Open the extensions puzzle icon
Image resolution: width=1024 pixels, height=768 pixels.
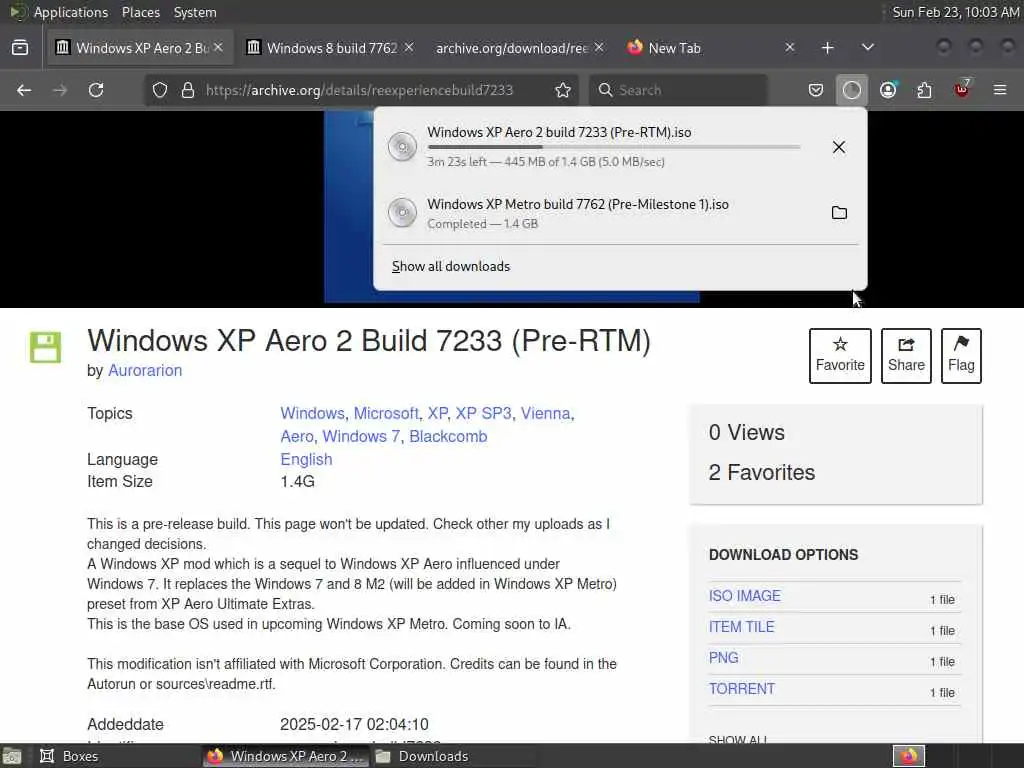(x=924, y=90)
